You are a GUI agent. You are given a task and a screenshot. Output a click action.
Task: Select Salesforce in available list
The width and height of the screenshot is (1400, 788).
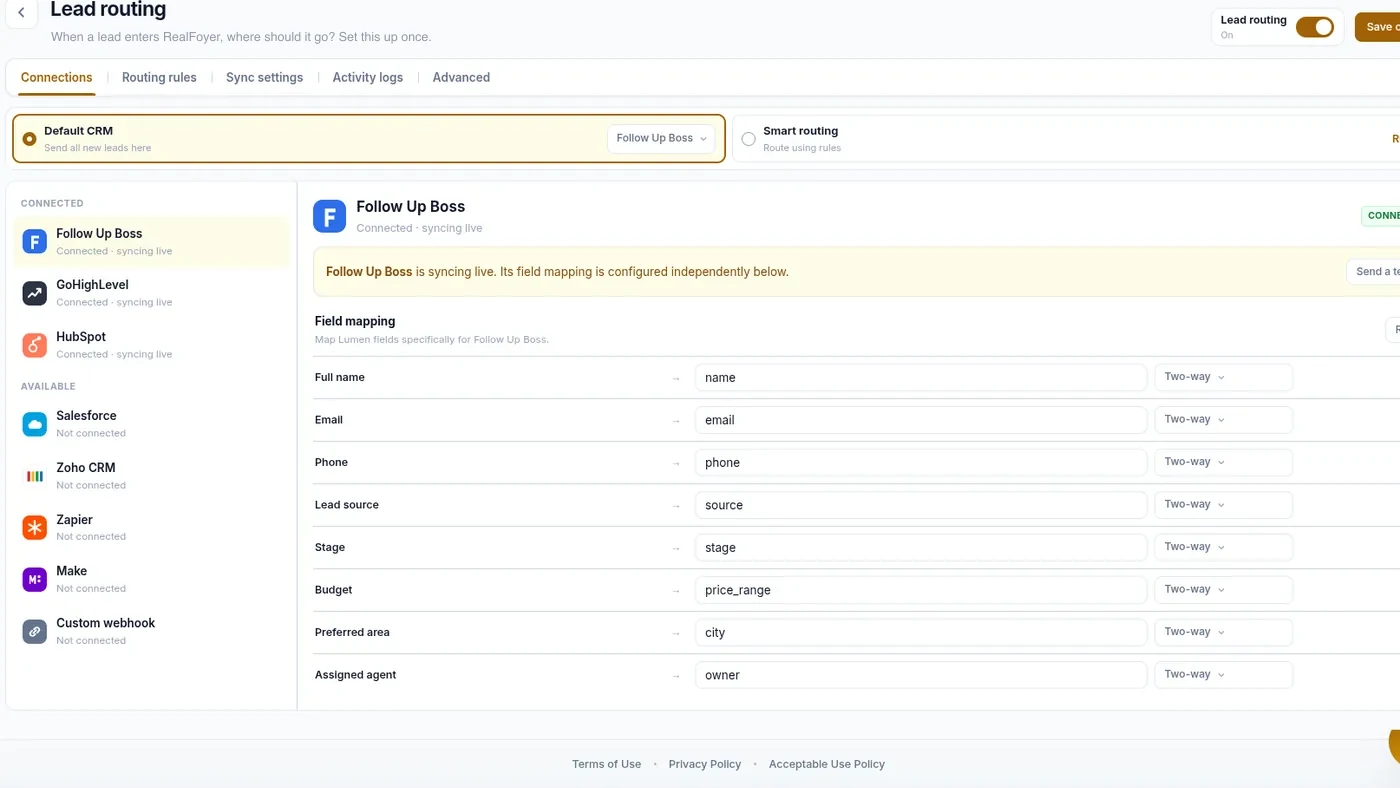[x=151, y=424]
